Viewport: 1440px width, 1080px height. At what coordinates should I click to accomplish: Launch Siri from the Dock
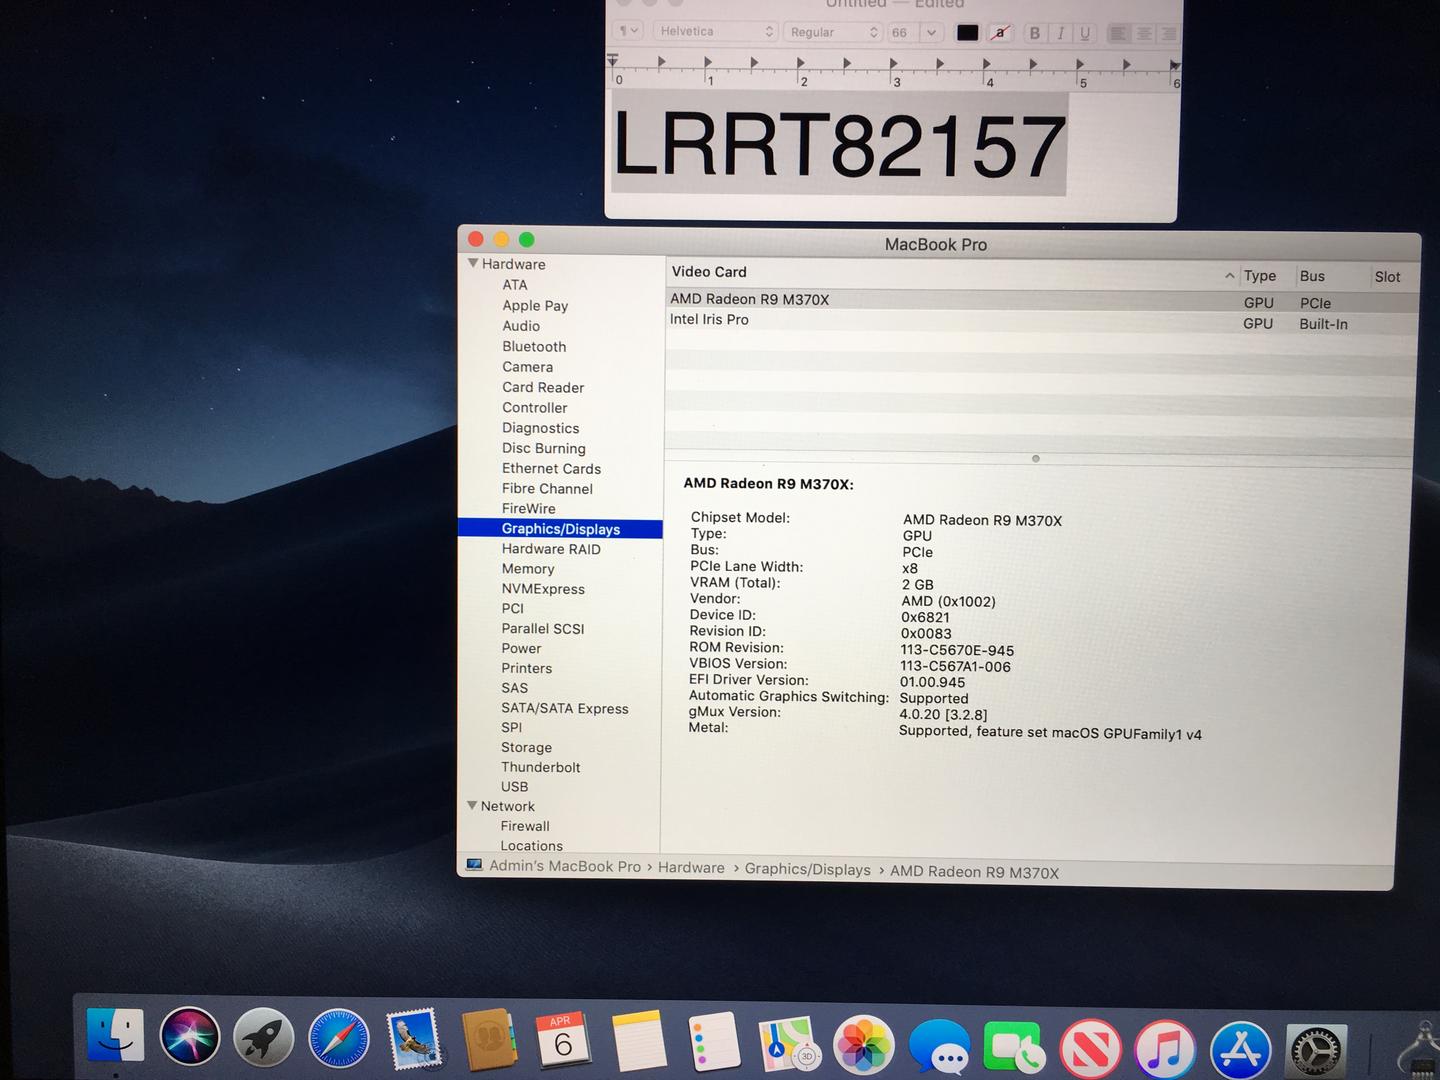(x=190, y=1037)
